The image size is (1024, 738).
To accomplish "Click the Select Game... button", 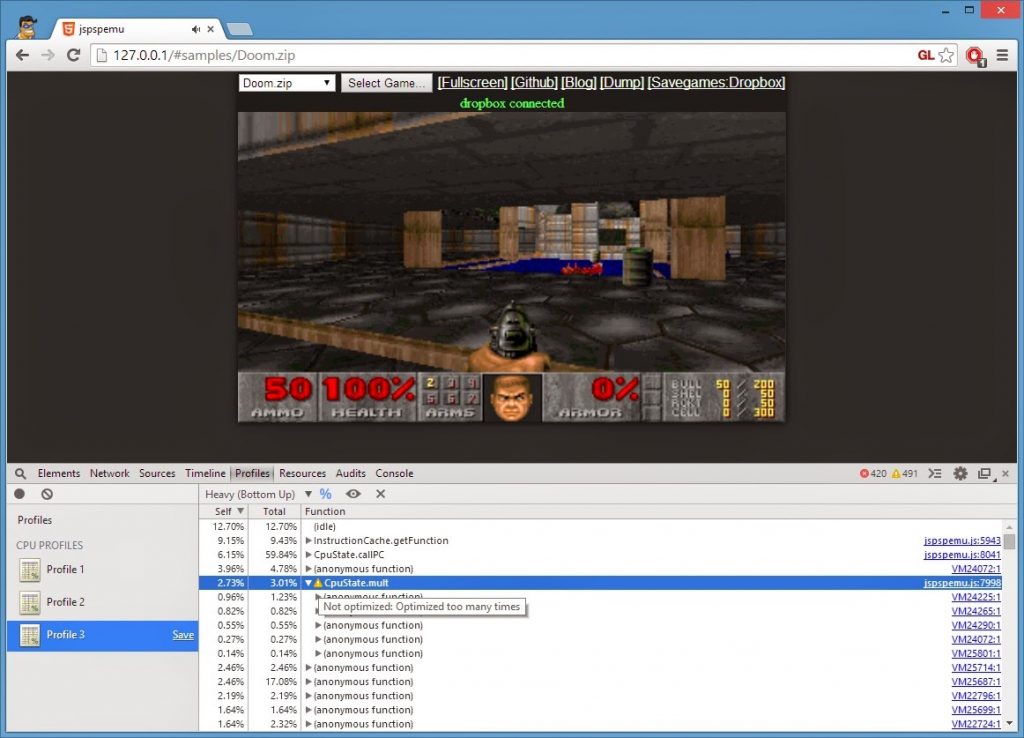I will tap(387, 83).
